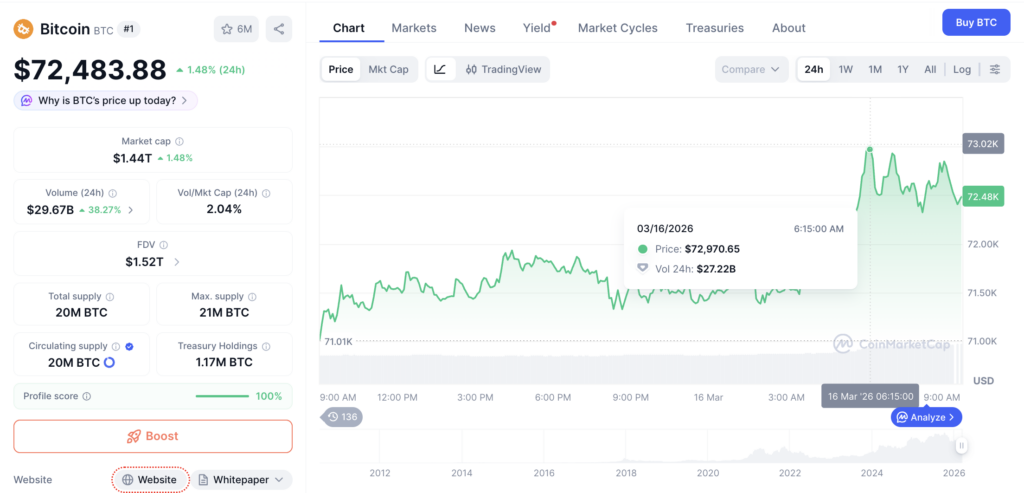Open chart settings sliders icon

click(995, 69)
